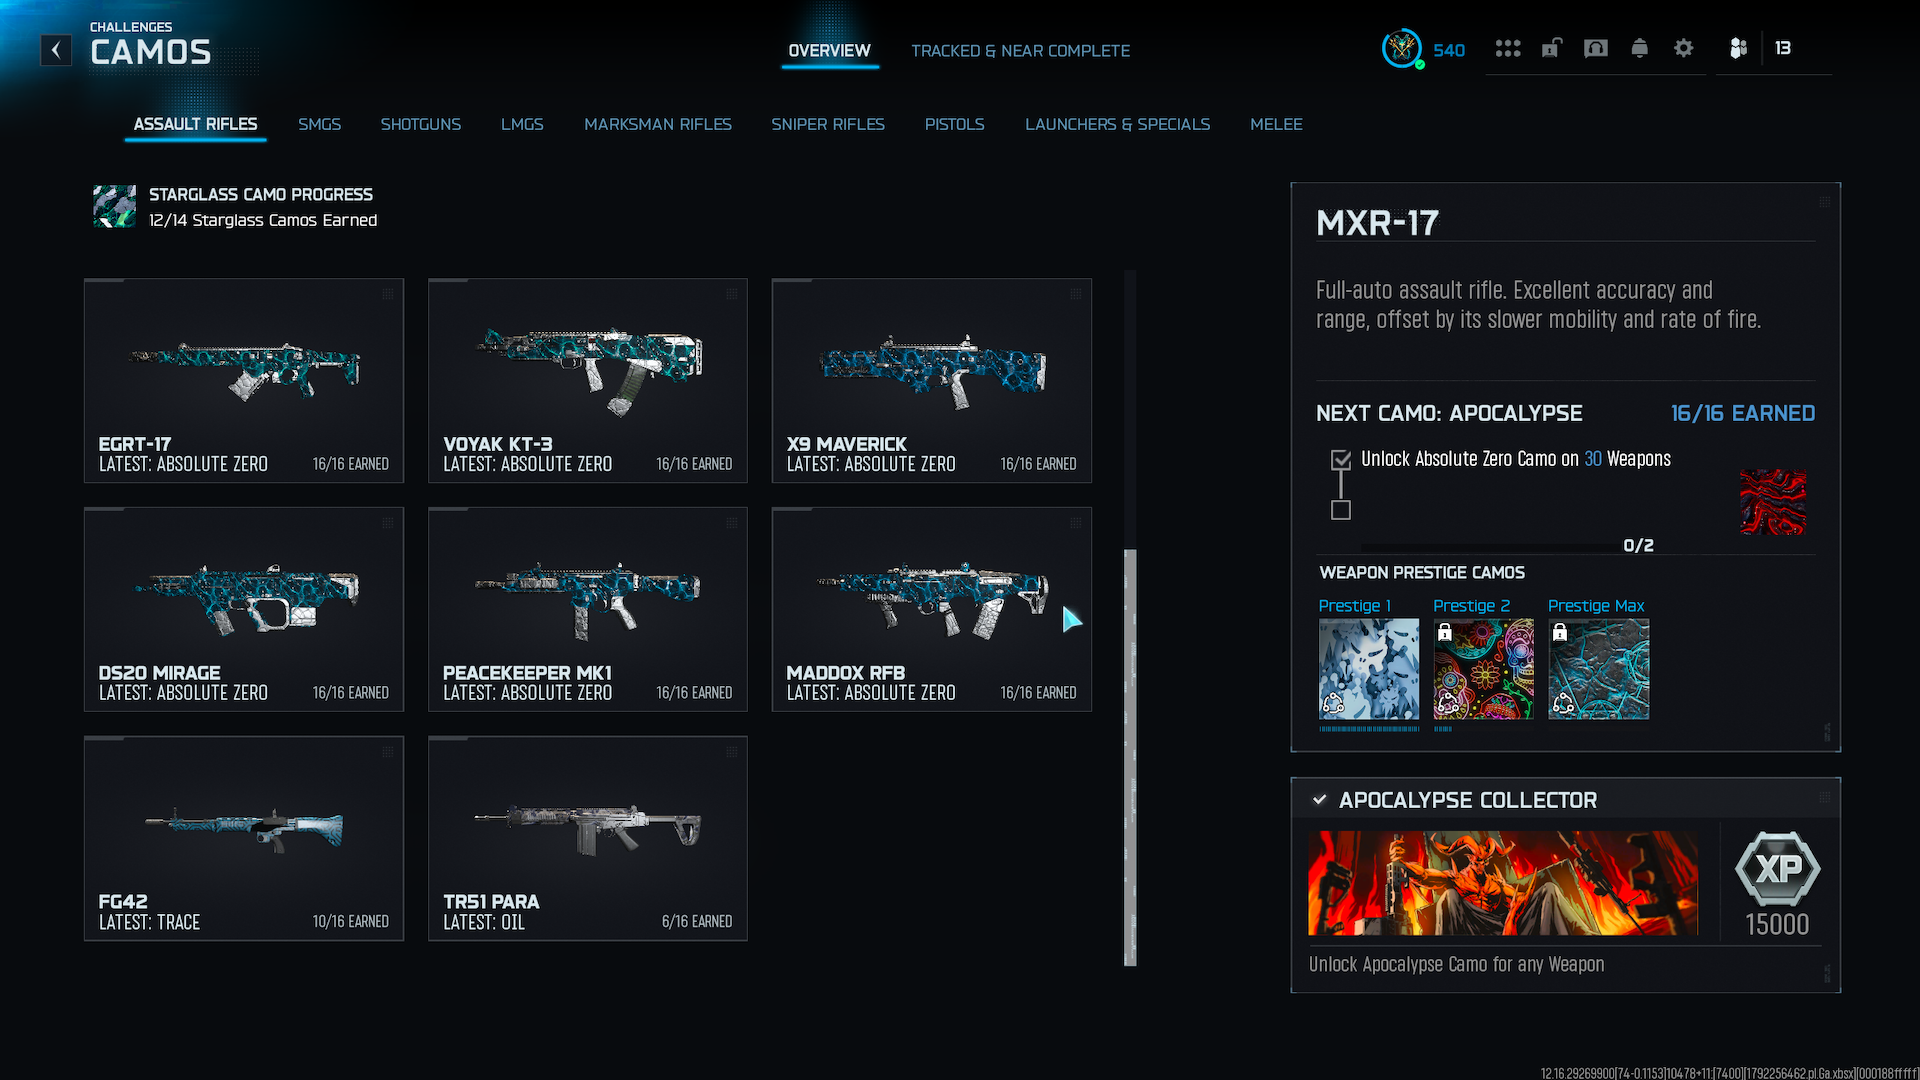Open the FG42 weapon card
The image size is (1920, 1080).
click(244, 839)
